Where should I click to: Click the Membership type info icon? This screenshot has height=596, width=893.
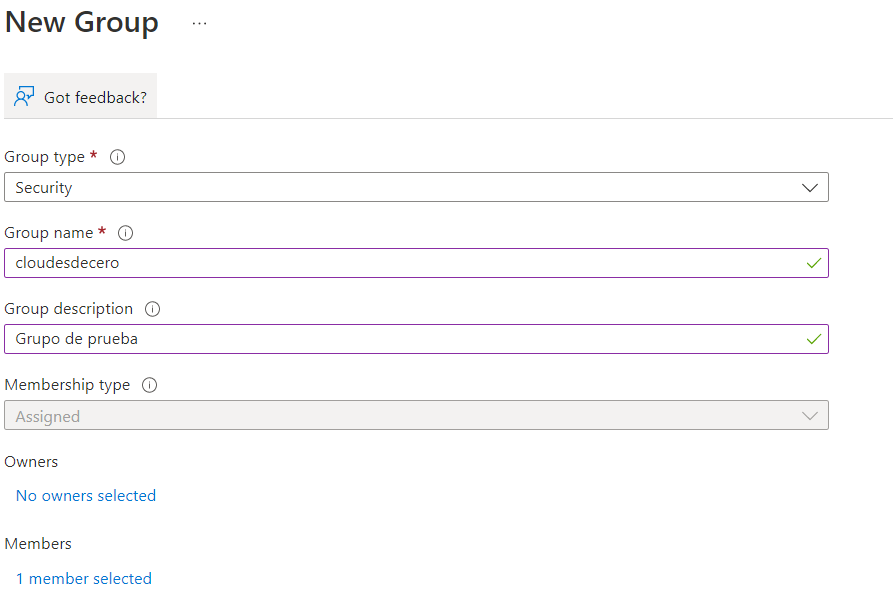(150, 385)
